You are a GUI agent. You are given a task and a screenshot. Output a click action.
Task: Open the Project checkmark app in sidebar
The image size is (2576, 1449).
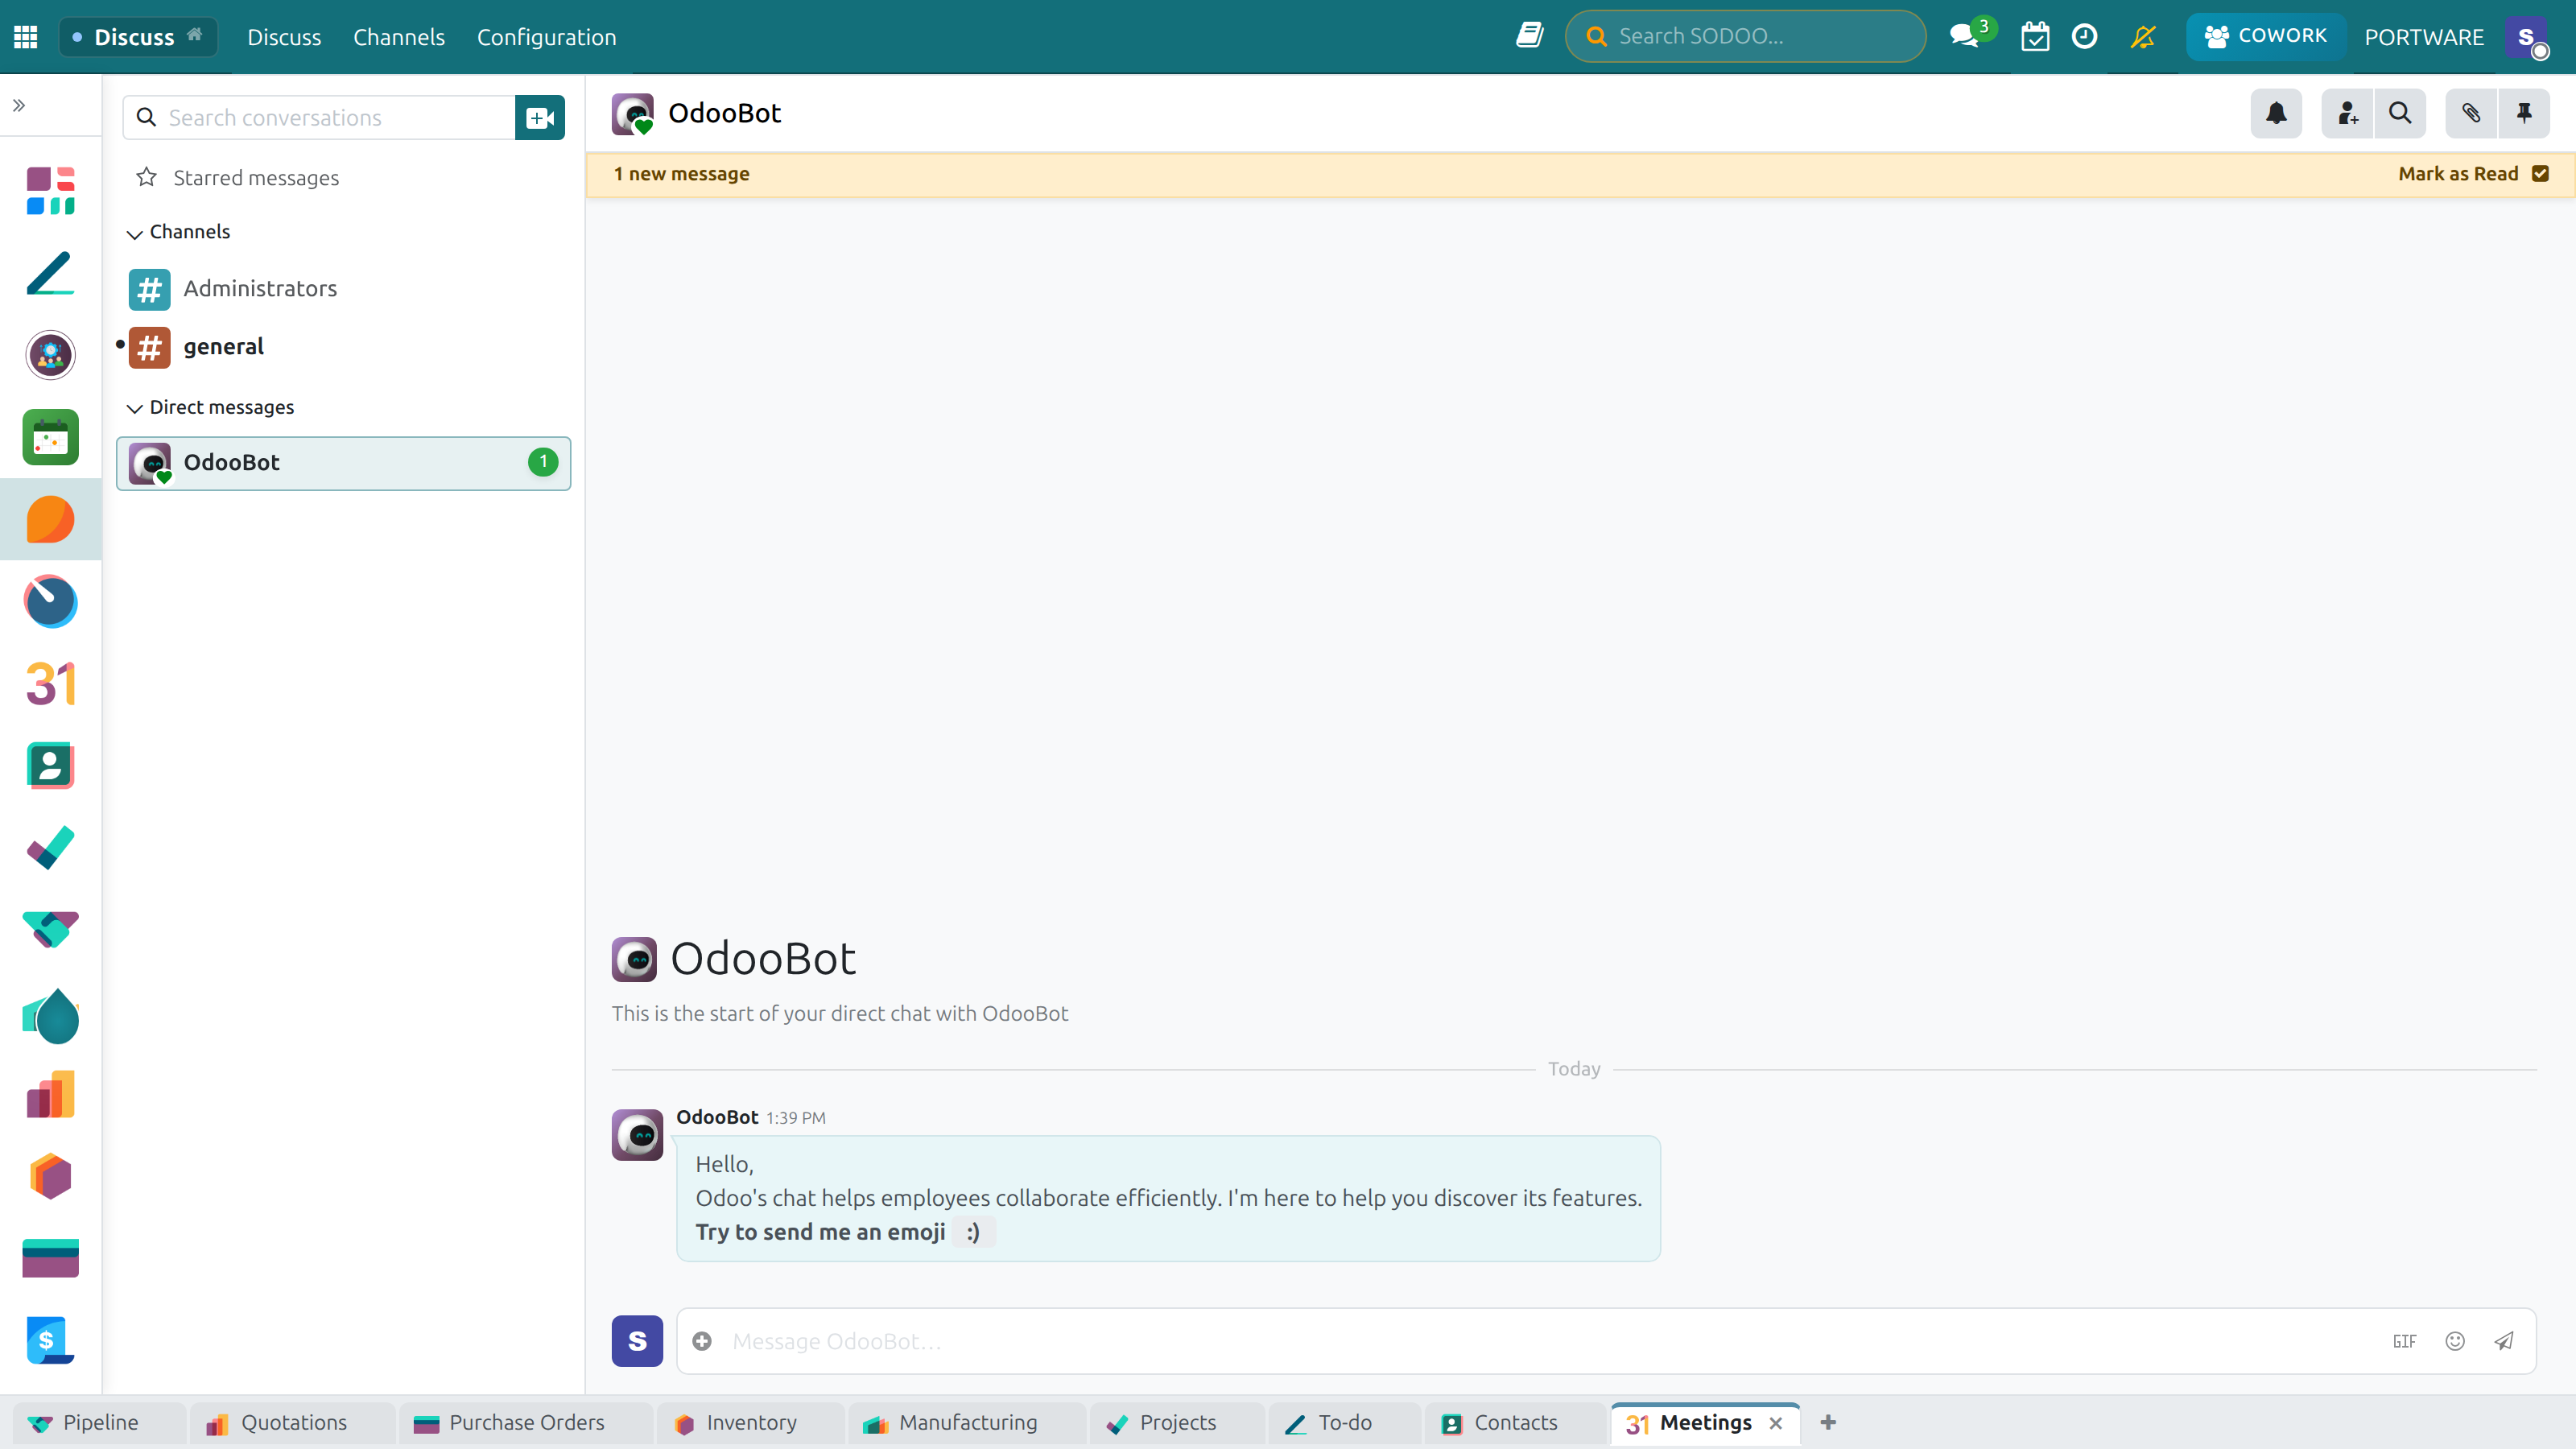50,848
